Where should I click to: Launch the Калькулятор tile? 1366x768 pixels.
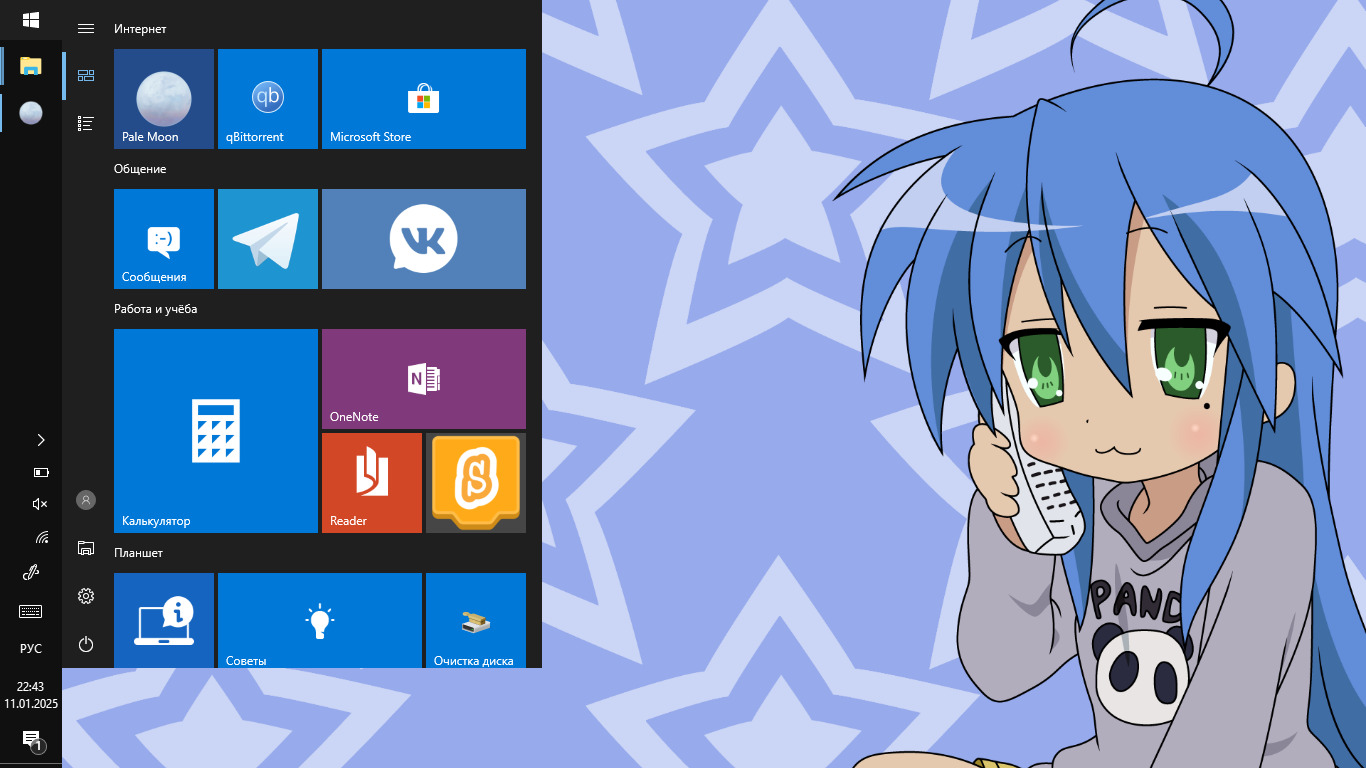[216, 431]
